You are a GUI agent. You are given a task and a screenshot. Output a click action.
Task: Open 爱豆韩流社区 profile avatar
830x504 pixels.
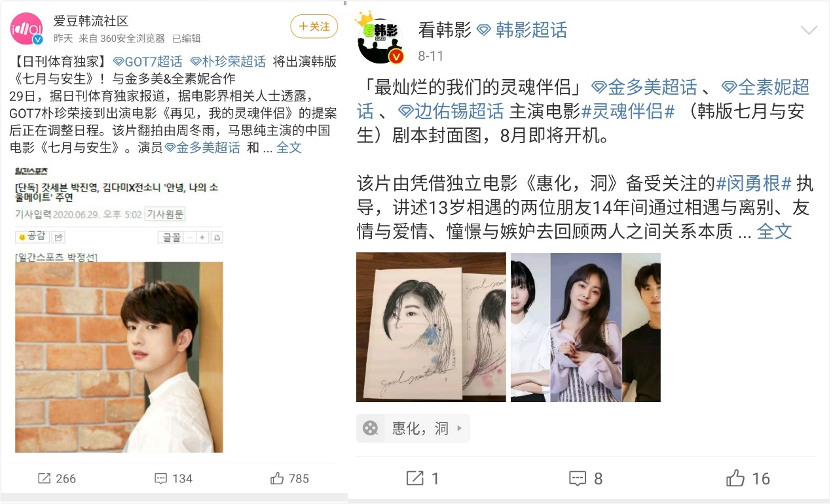(26, 29)
